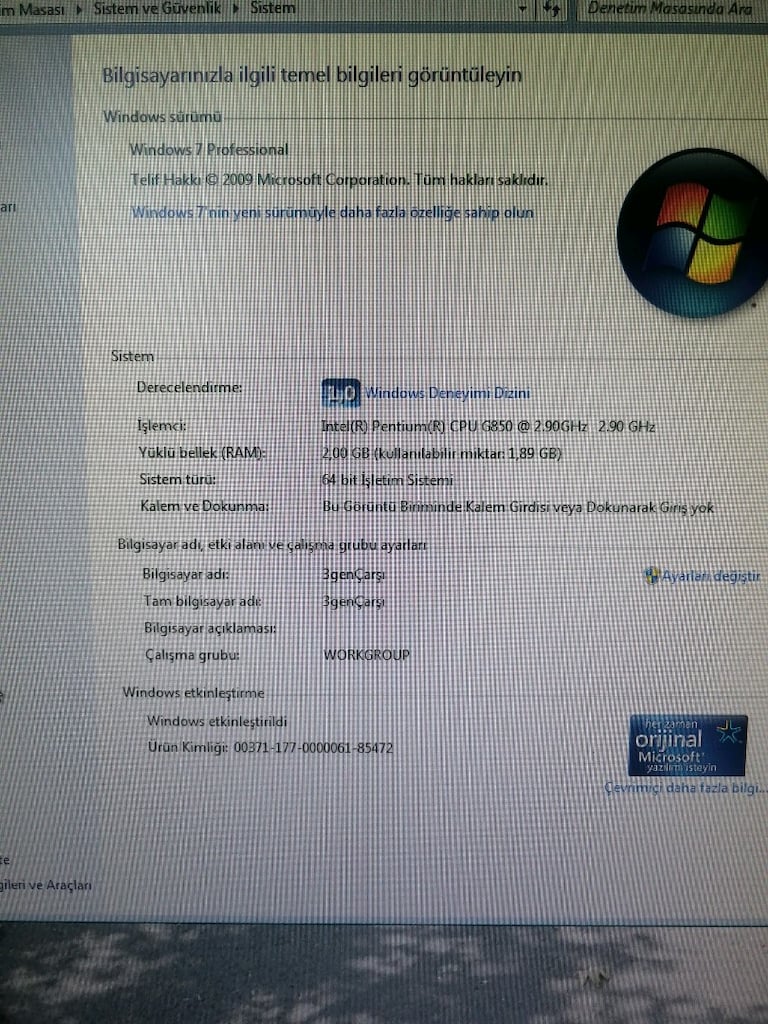Image resolution: width=768 pixels, height=1024 pixels.
Task: Open Çevrimiçi daha fazla bilgi link
Action: tap(684, 788)
